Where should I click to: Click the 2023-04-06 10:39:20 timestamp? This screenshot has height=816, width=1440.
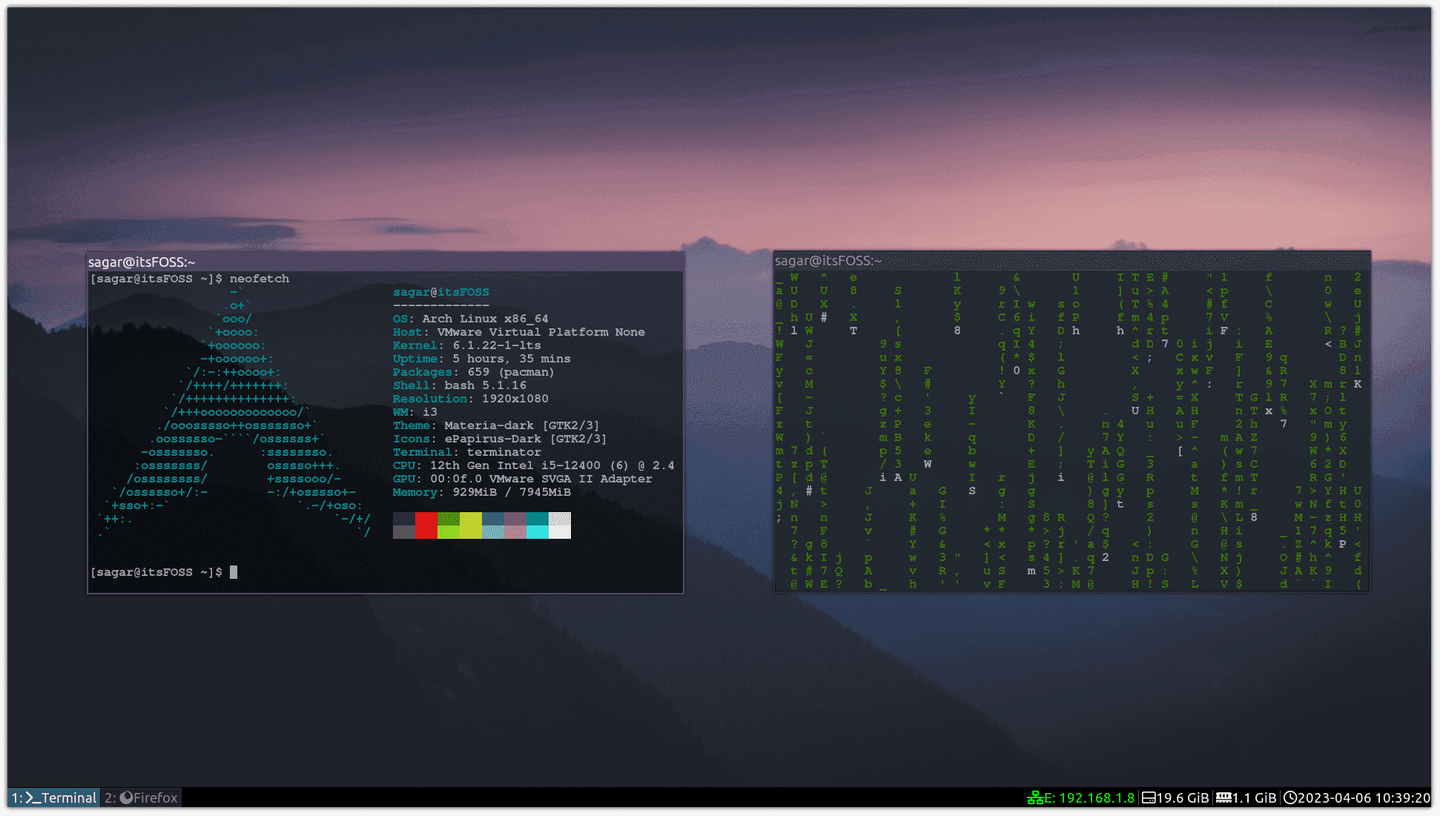[x=1365, y=798]
